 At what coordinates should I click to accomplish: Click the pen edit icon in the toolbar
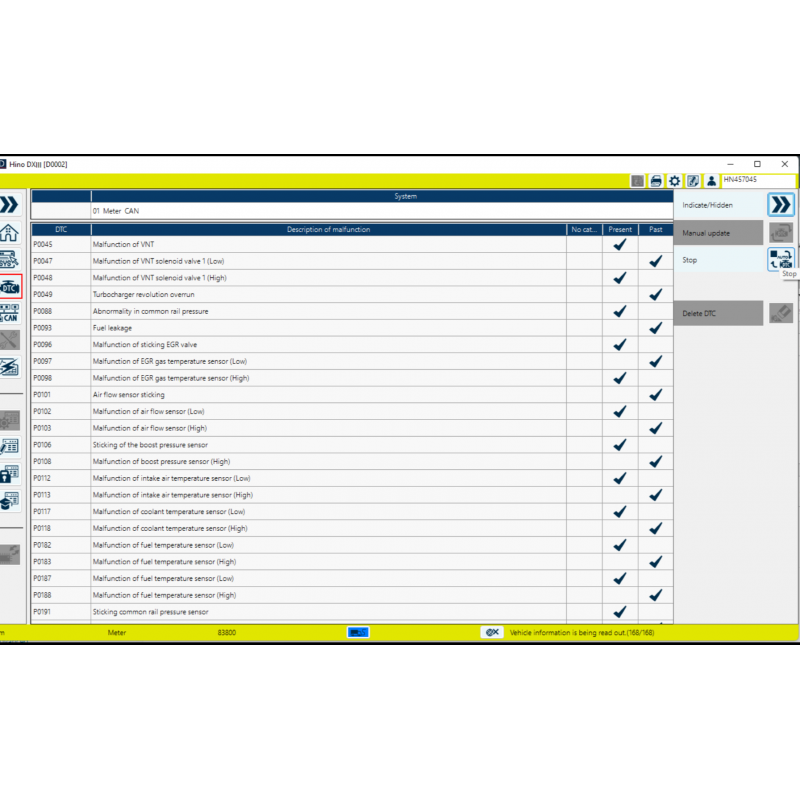(693, 180)
